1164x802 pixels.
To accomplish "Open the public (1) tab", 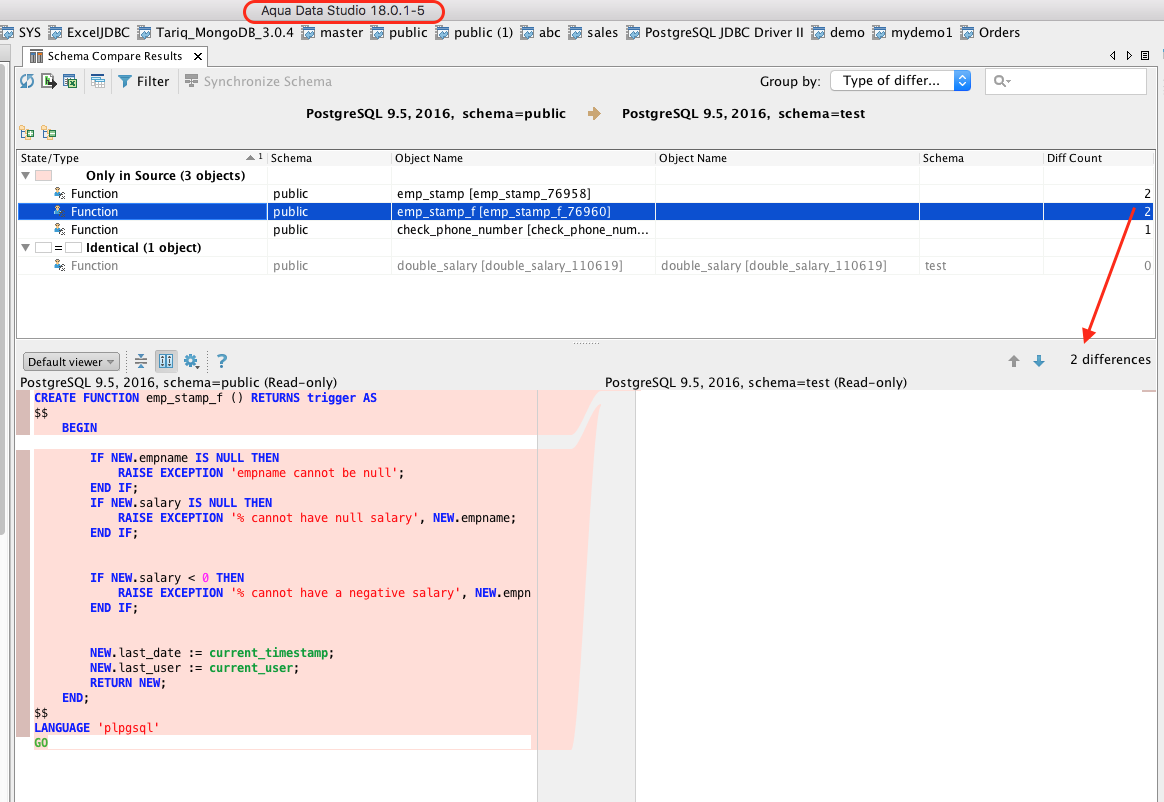I will [474, 33].
